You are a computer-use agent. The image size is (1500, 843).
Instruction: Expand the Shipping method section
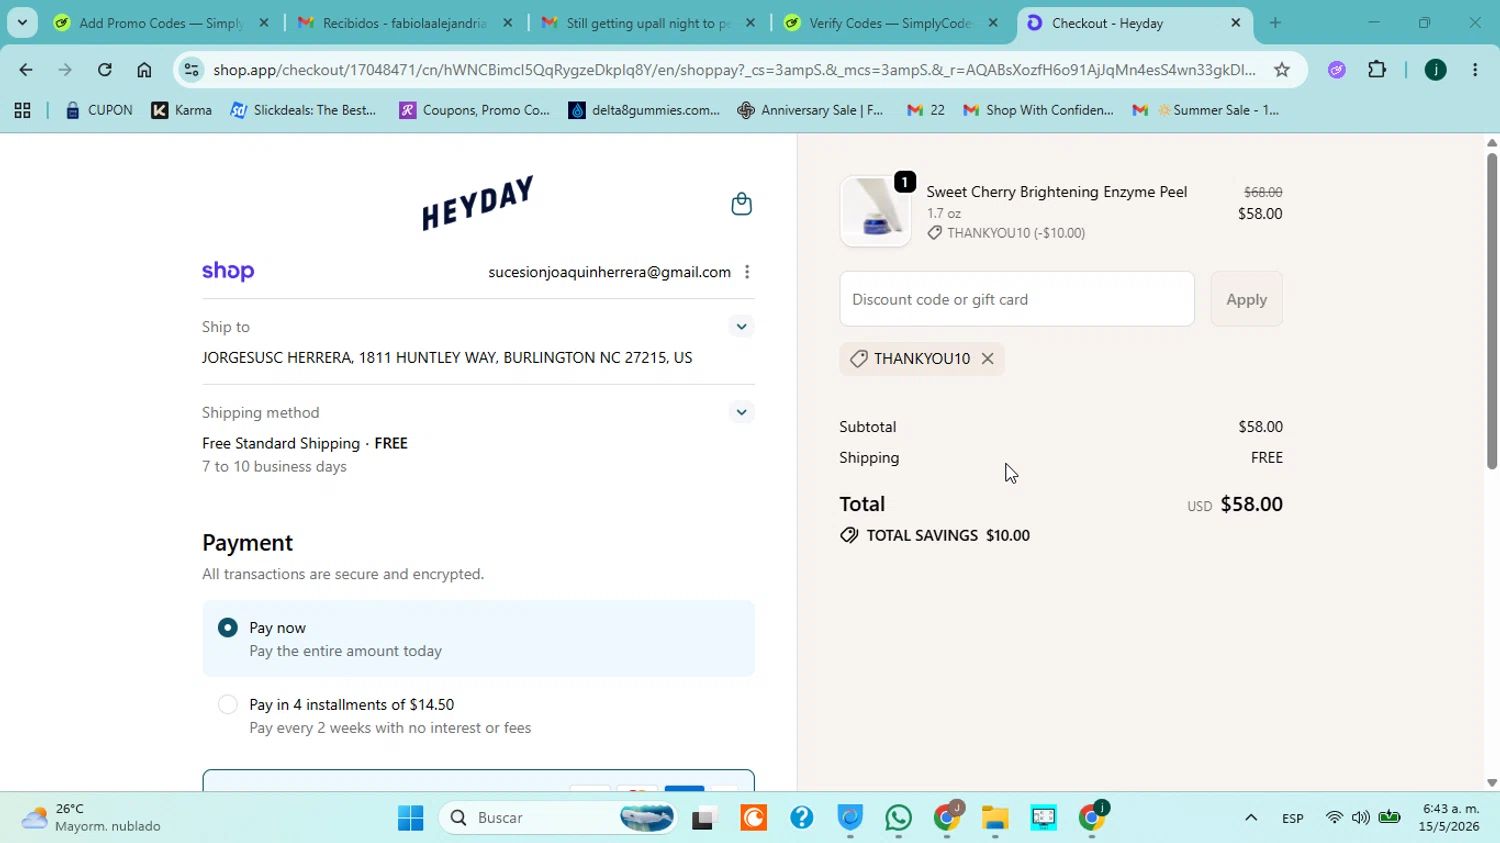(x=741, y=412)
